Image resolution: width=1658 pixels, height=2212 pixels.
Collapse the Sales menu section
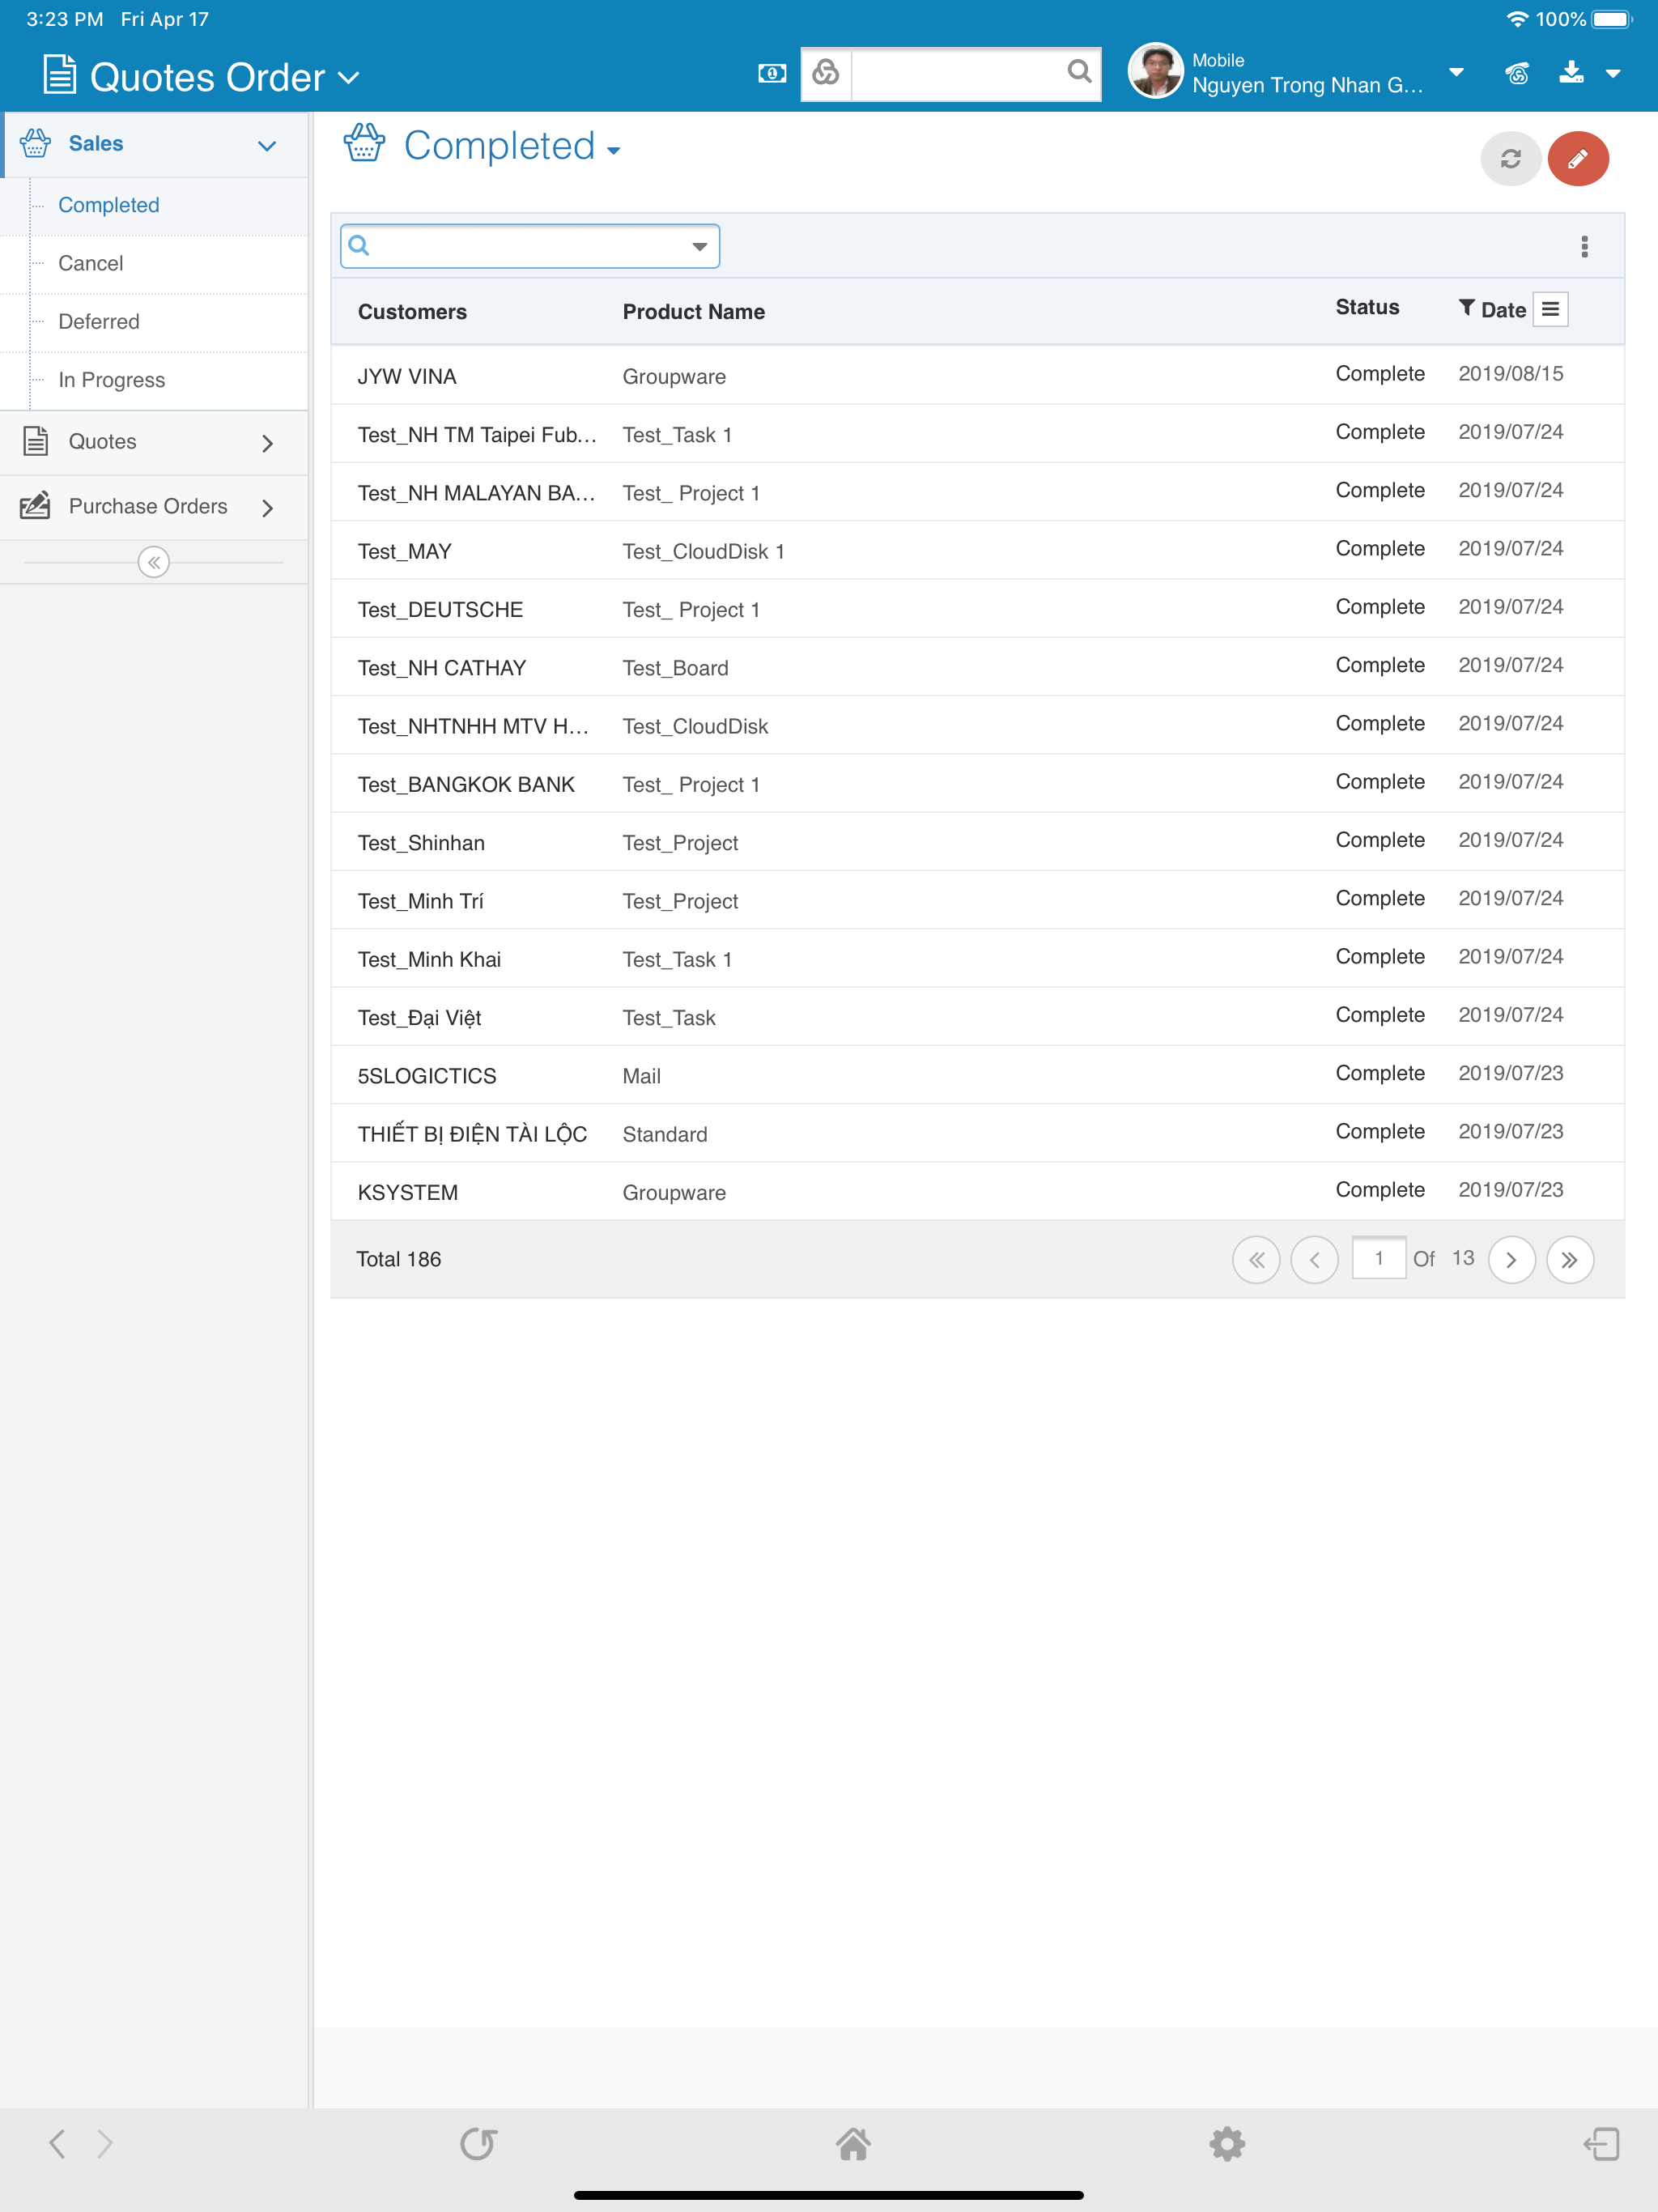tap(266, 145)
